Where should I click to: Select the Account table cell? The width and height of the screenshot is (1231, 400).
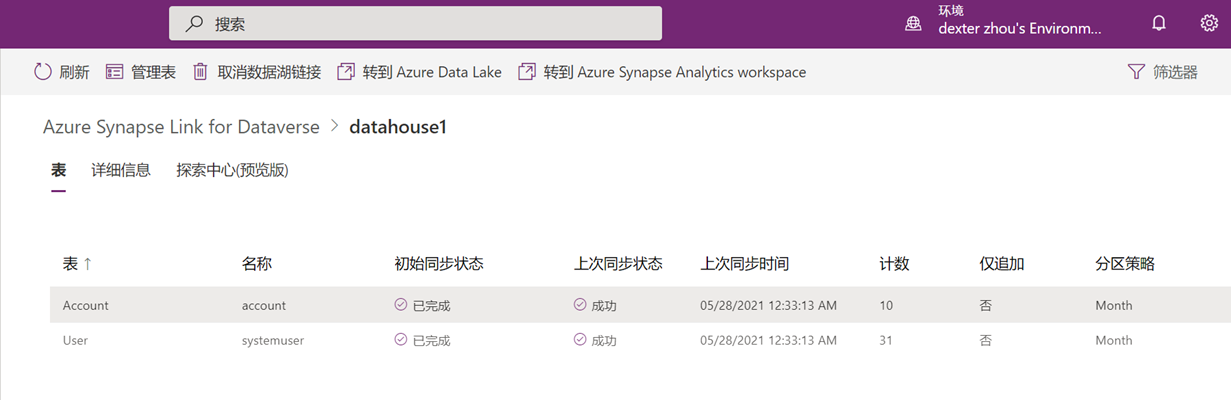coord(86,305)
